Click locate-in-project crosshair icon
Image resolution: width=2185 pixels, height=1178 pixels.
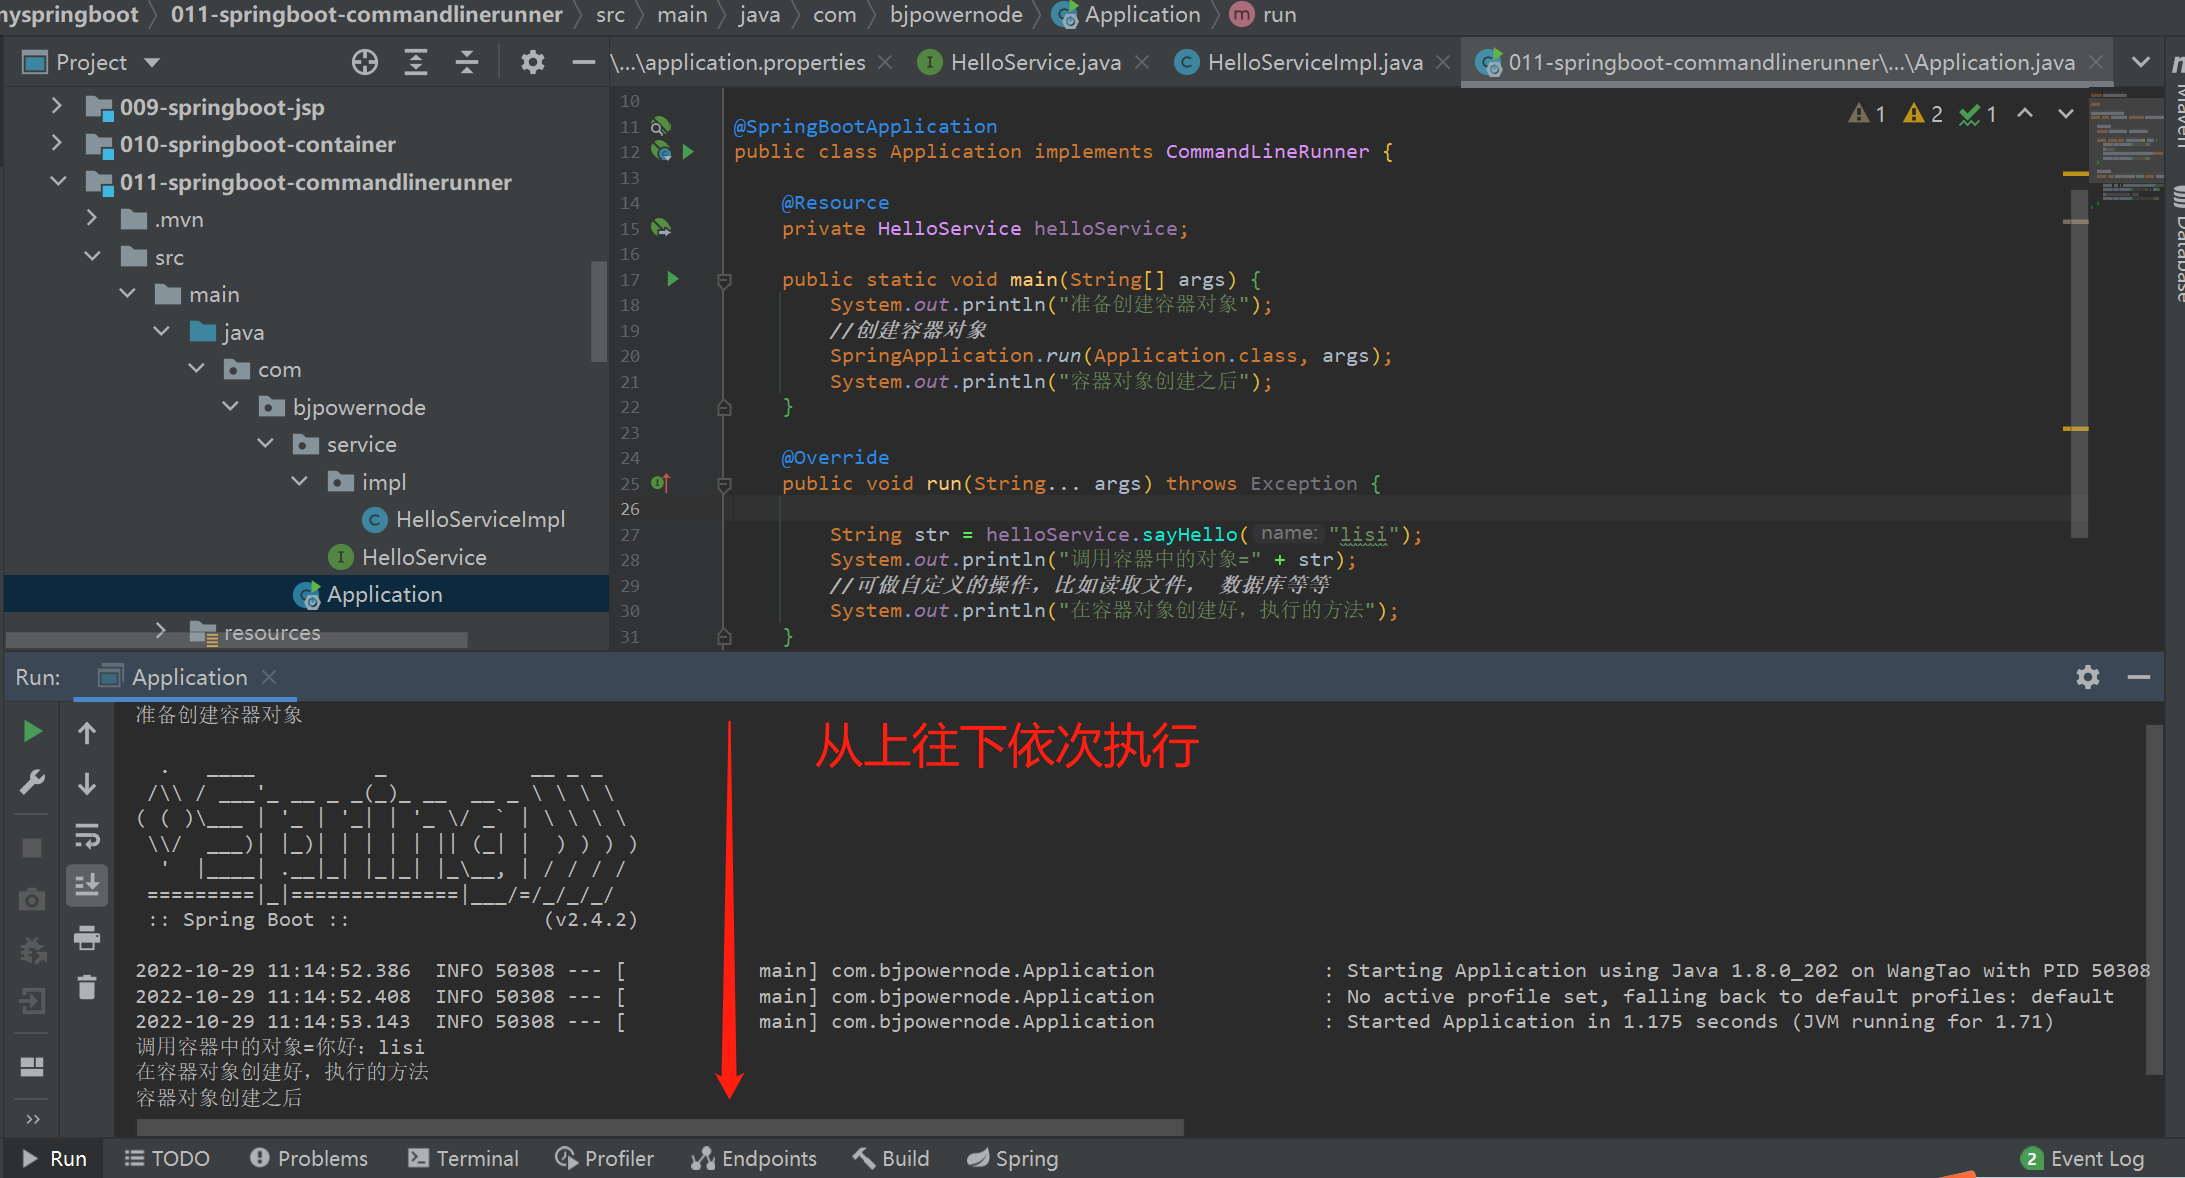tap(365, 63)
